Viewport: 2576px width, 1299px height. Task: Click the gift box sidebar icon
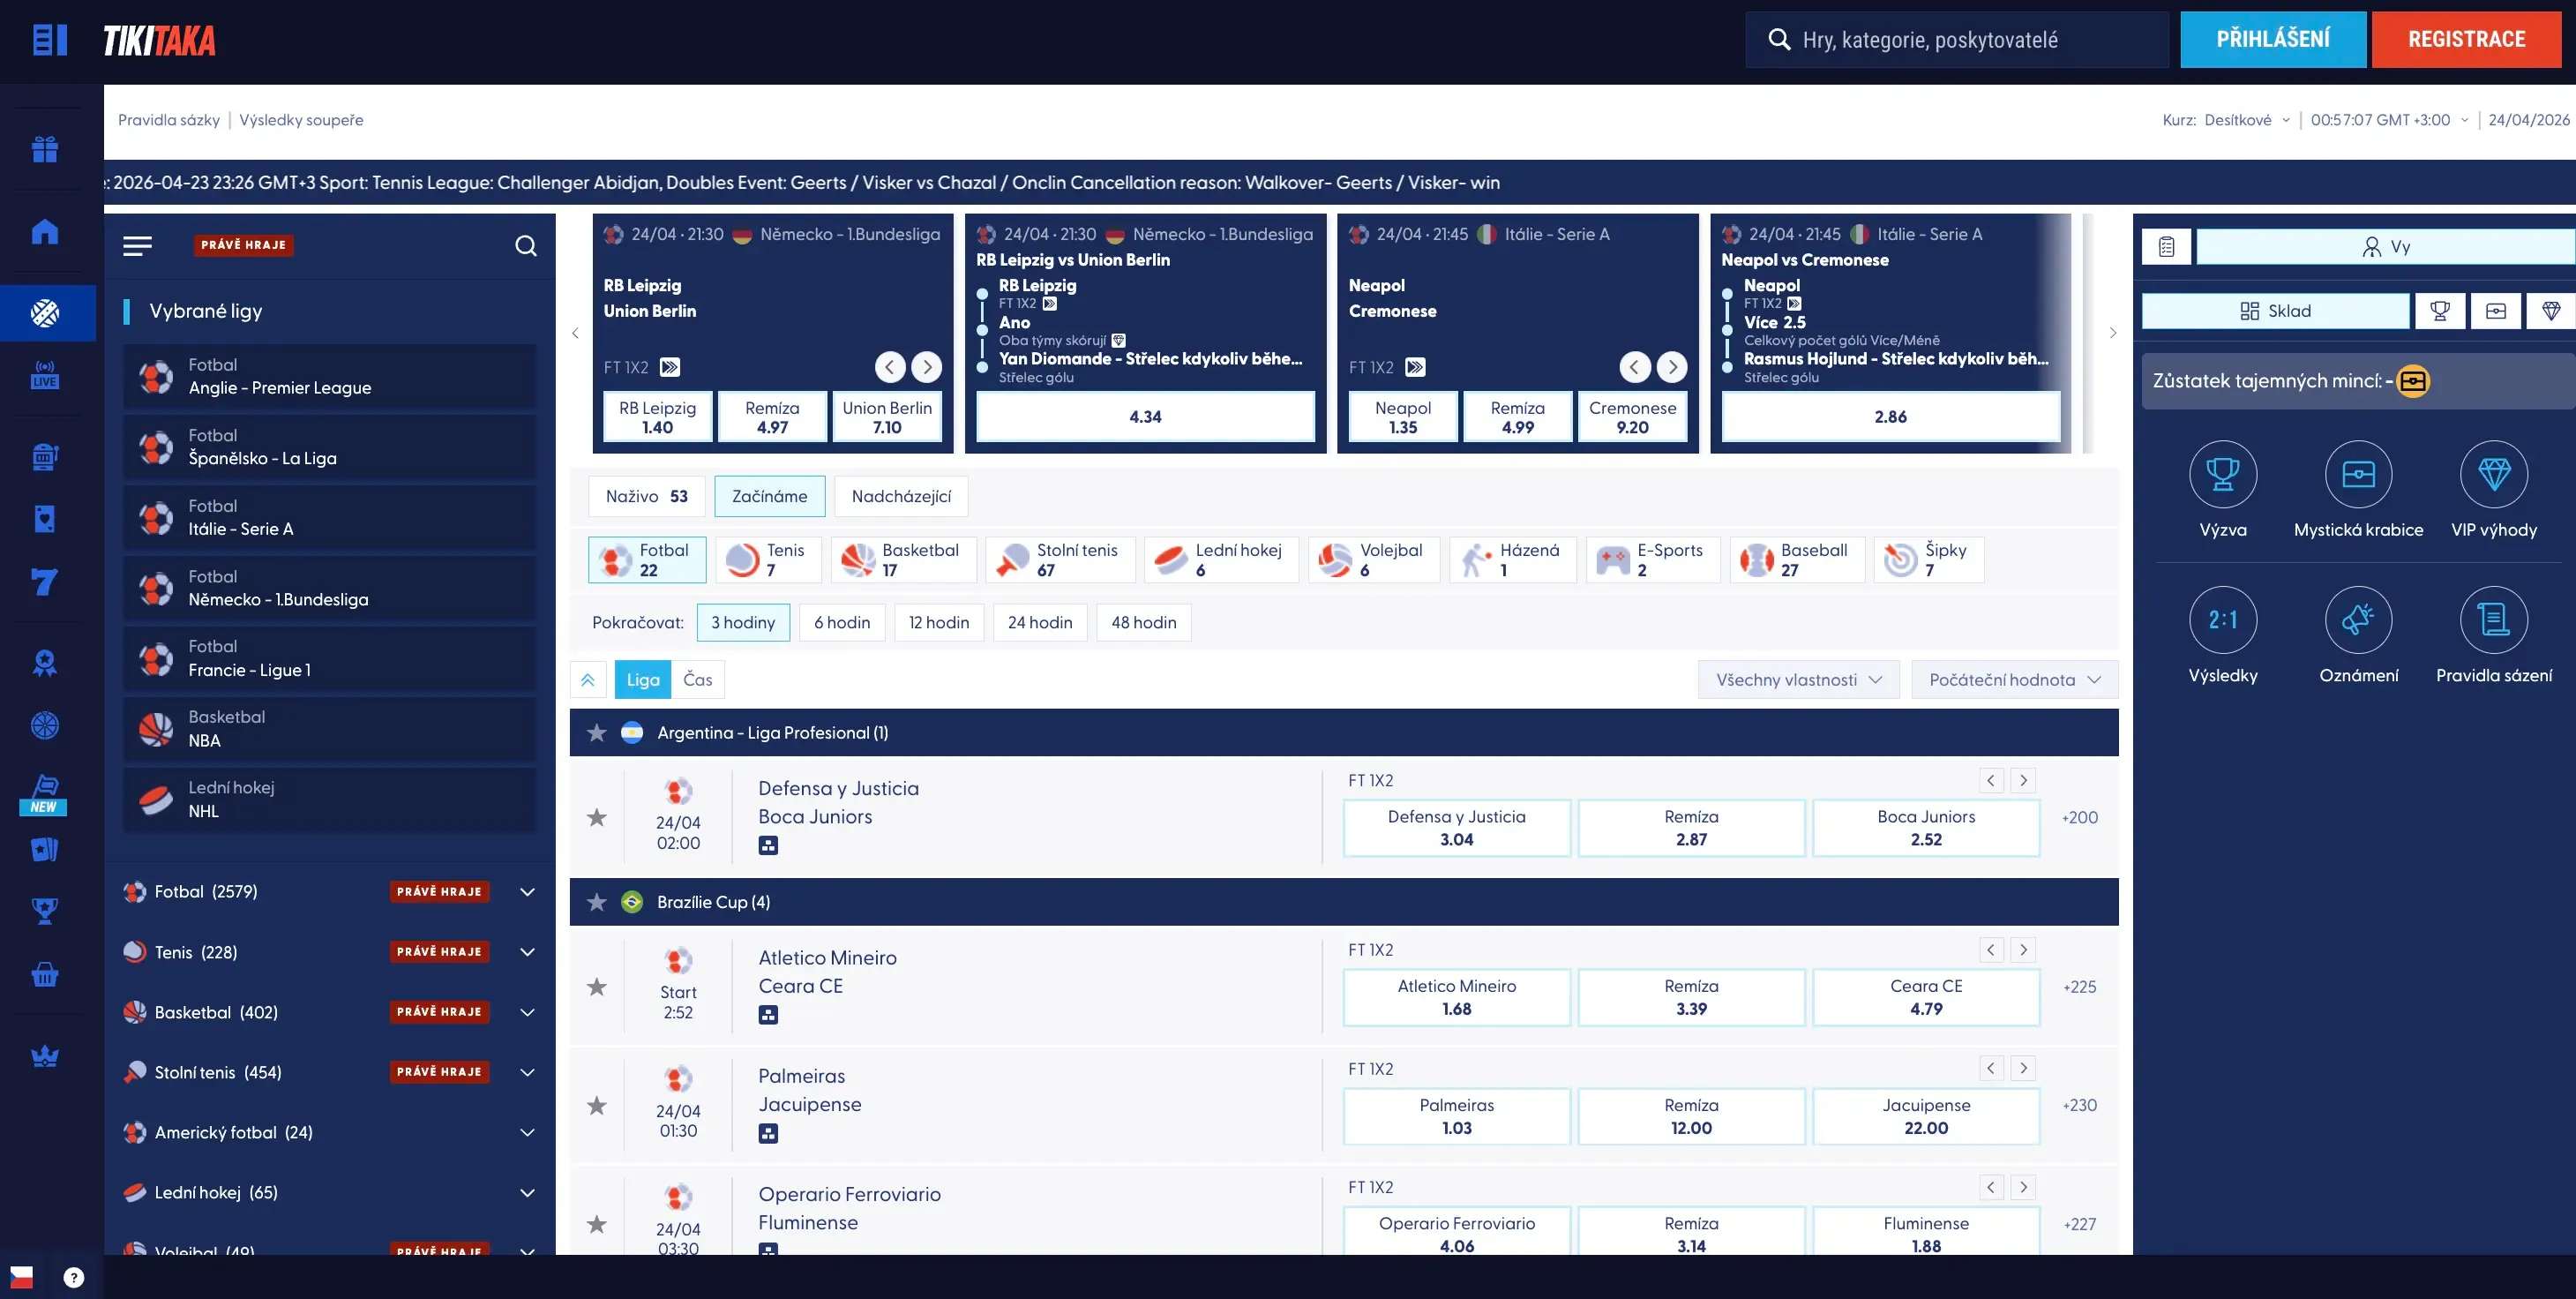tap(45, 149)
